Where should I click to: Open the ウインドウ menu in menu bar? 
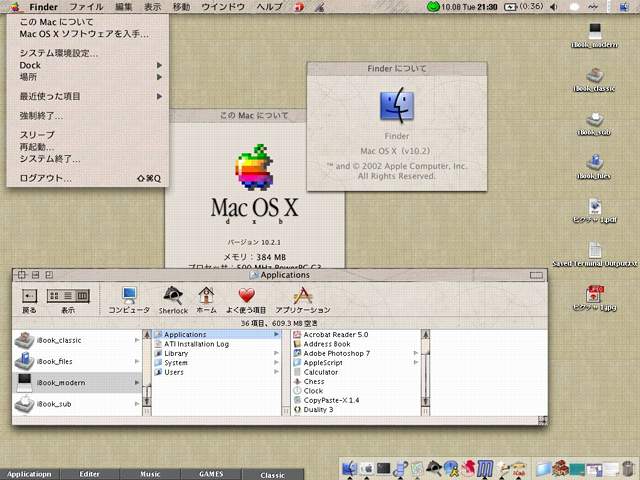pyautogui.click(x=223, y=7)
